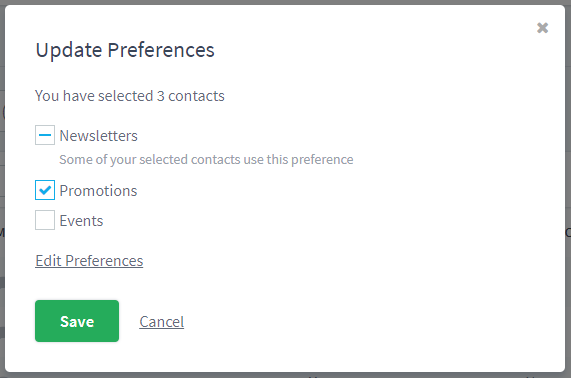Cancel the preference update
This screenshot has width=571, height=378.
click(162, 322)
